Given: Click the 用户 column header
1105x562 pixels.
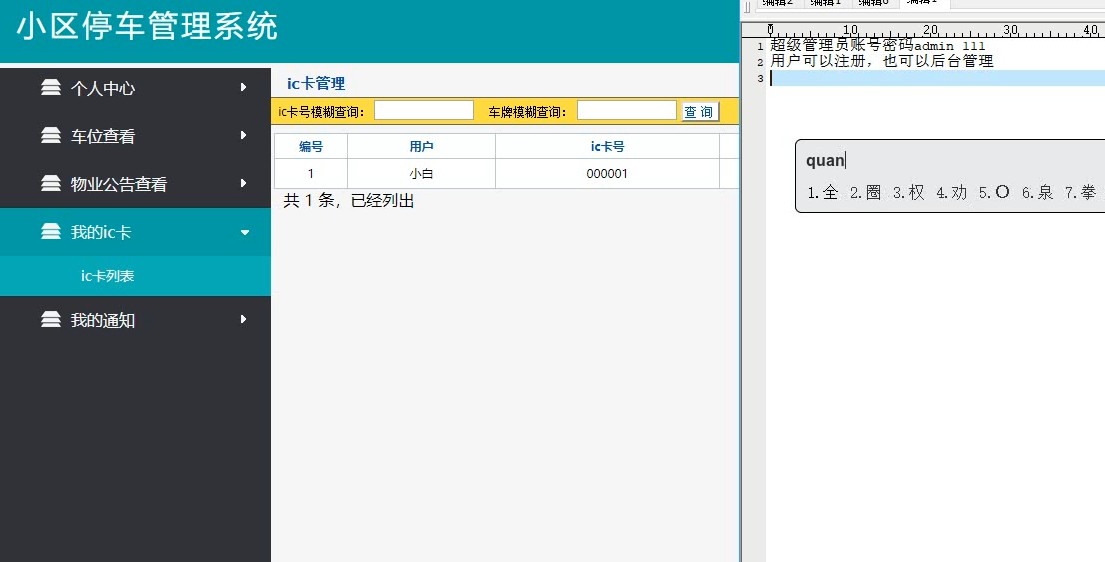Looking at the screenshot, I should [x=421, y=146].
